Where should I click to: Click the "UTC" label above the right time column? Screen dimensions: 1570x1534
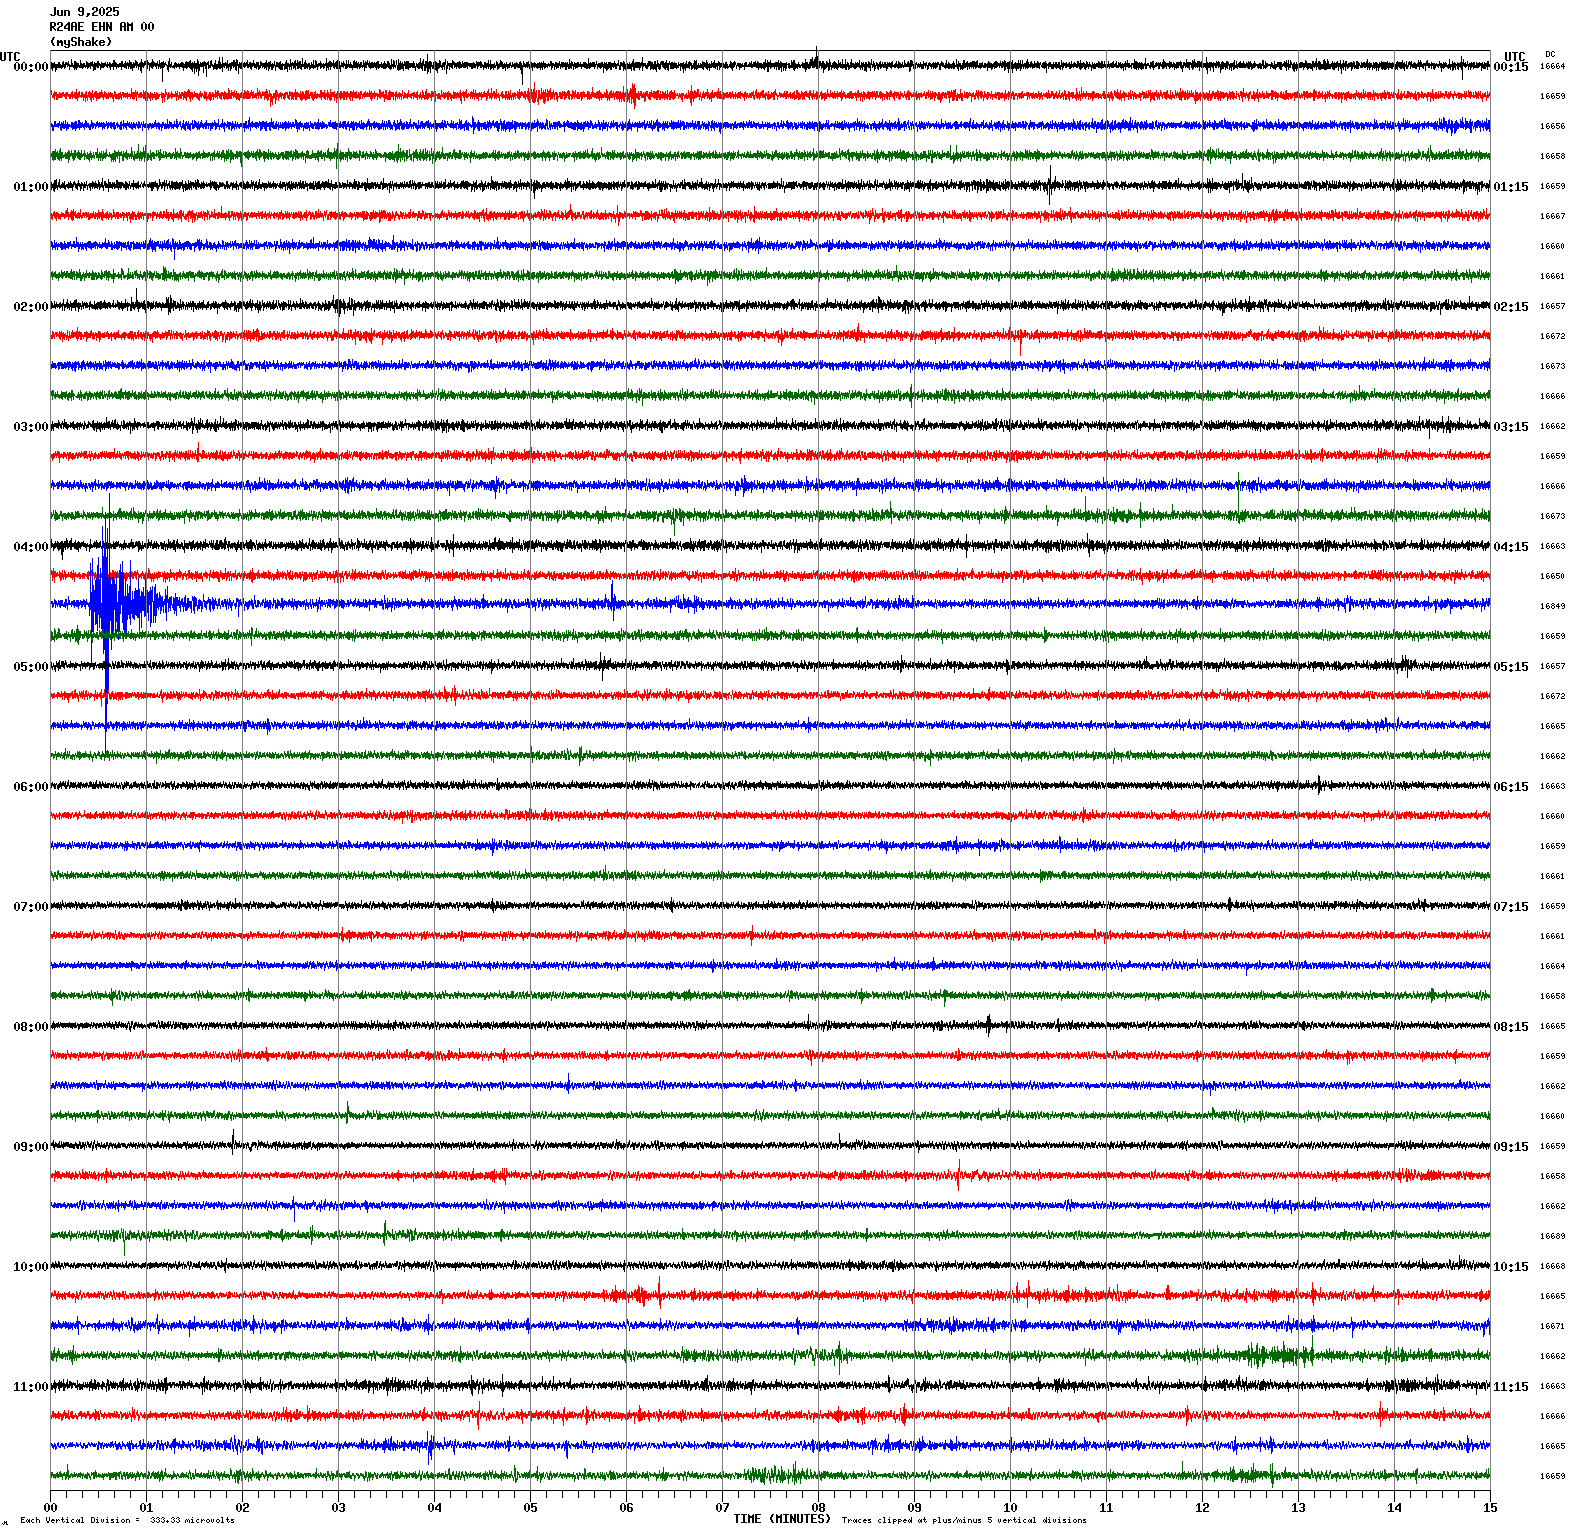(1515, 57)
